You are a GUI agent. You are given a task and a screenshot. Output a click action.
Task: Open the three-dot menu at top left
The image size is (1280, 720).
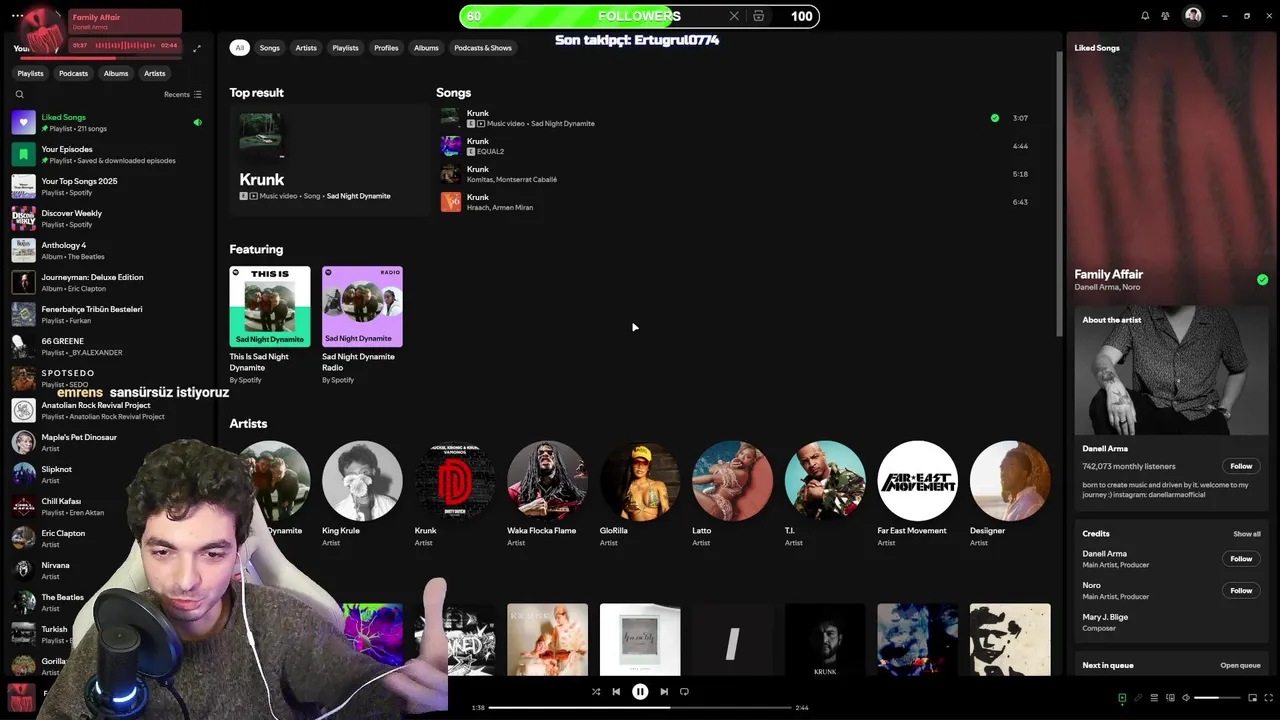(17, 16)
